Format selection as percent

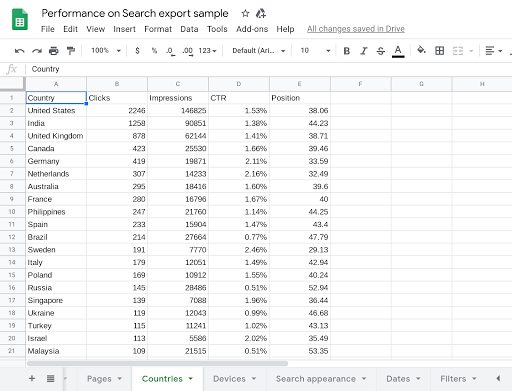(x=154, y=51)
